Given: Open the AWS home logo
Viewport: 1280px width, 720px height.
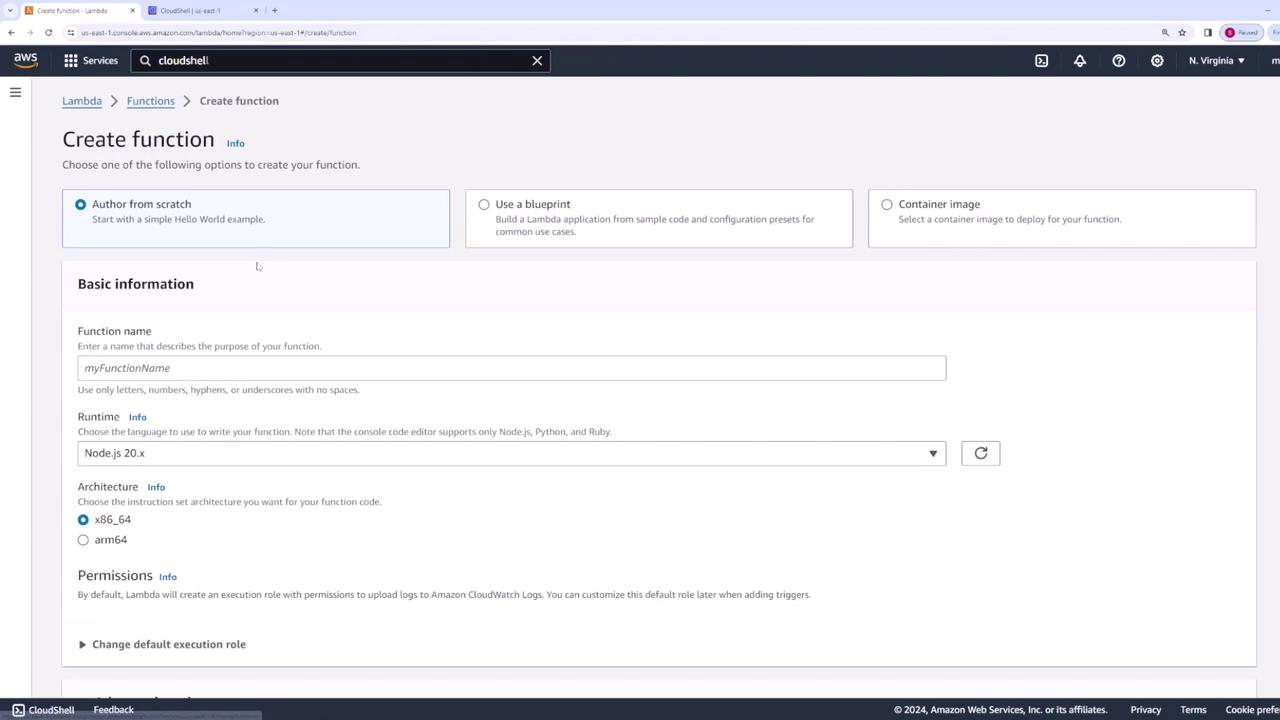Looking at the screenshot, I should tap(26, 60).
